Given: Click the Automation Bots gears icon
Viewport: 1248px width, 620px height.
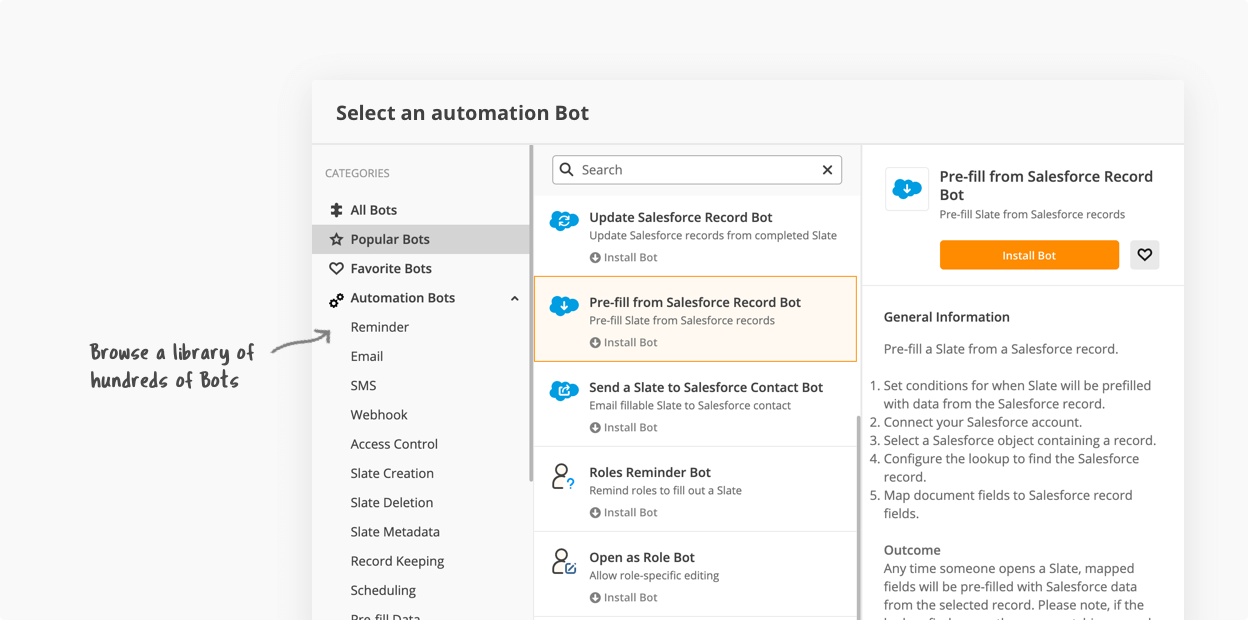Looking at the screenshot, I should [x=336, y=299].
